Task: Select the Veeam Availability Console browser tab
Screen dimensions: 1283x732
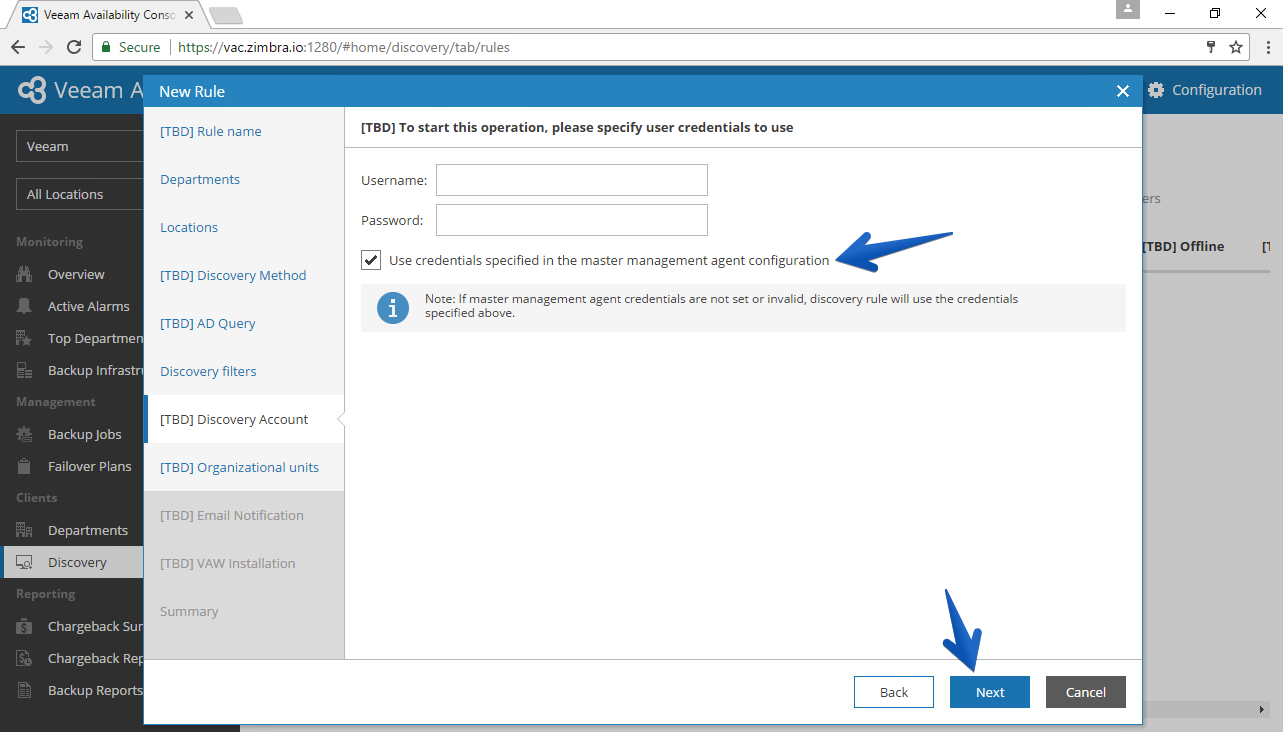Action: (108, 15)
